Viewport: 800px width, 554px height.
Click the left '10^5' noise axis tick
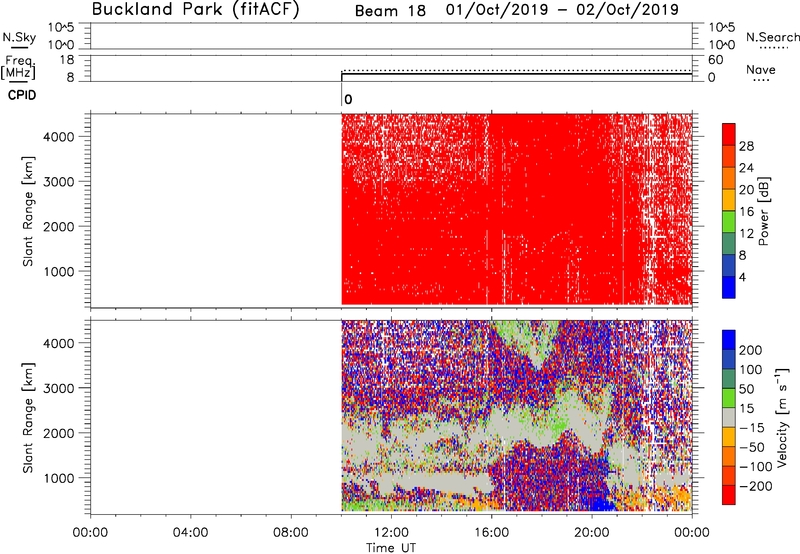coord(61,27)
